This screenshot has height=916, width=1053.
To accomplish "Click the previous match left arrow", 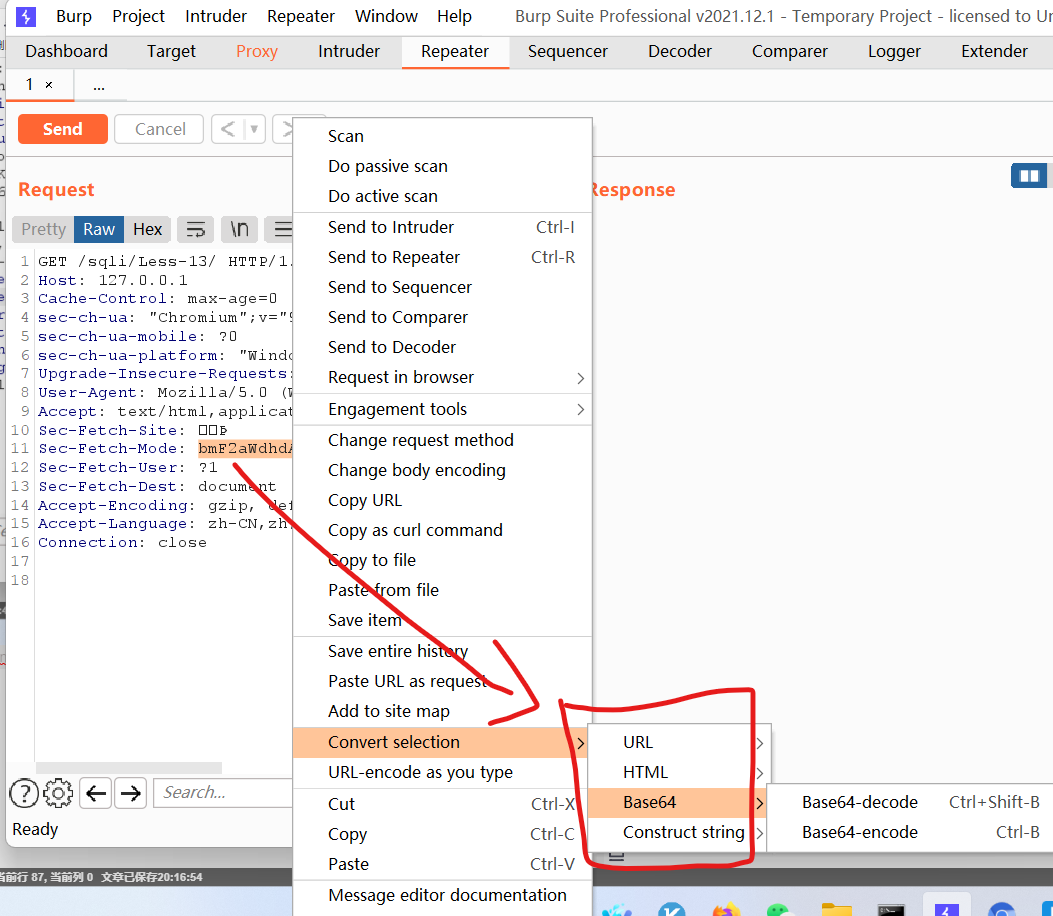I will click(x=95, y=793).
